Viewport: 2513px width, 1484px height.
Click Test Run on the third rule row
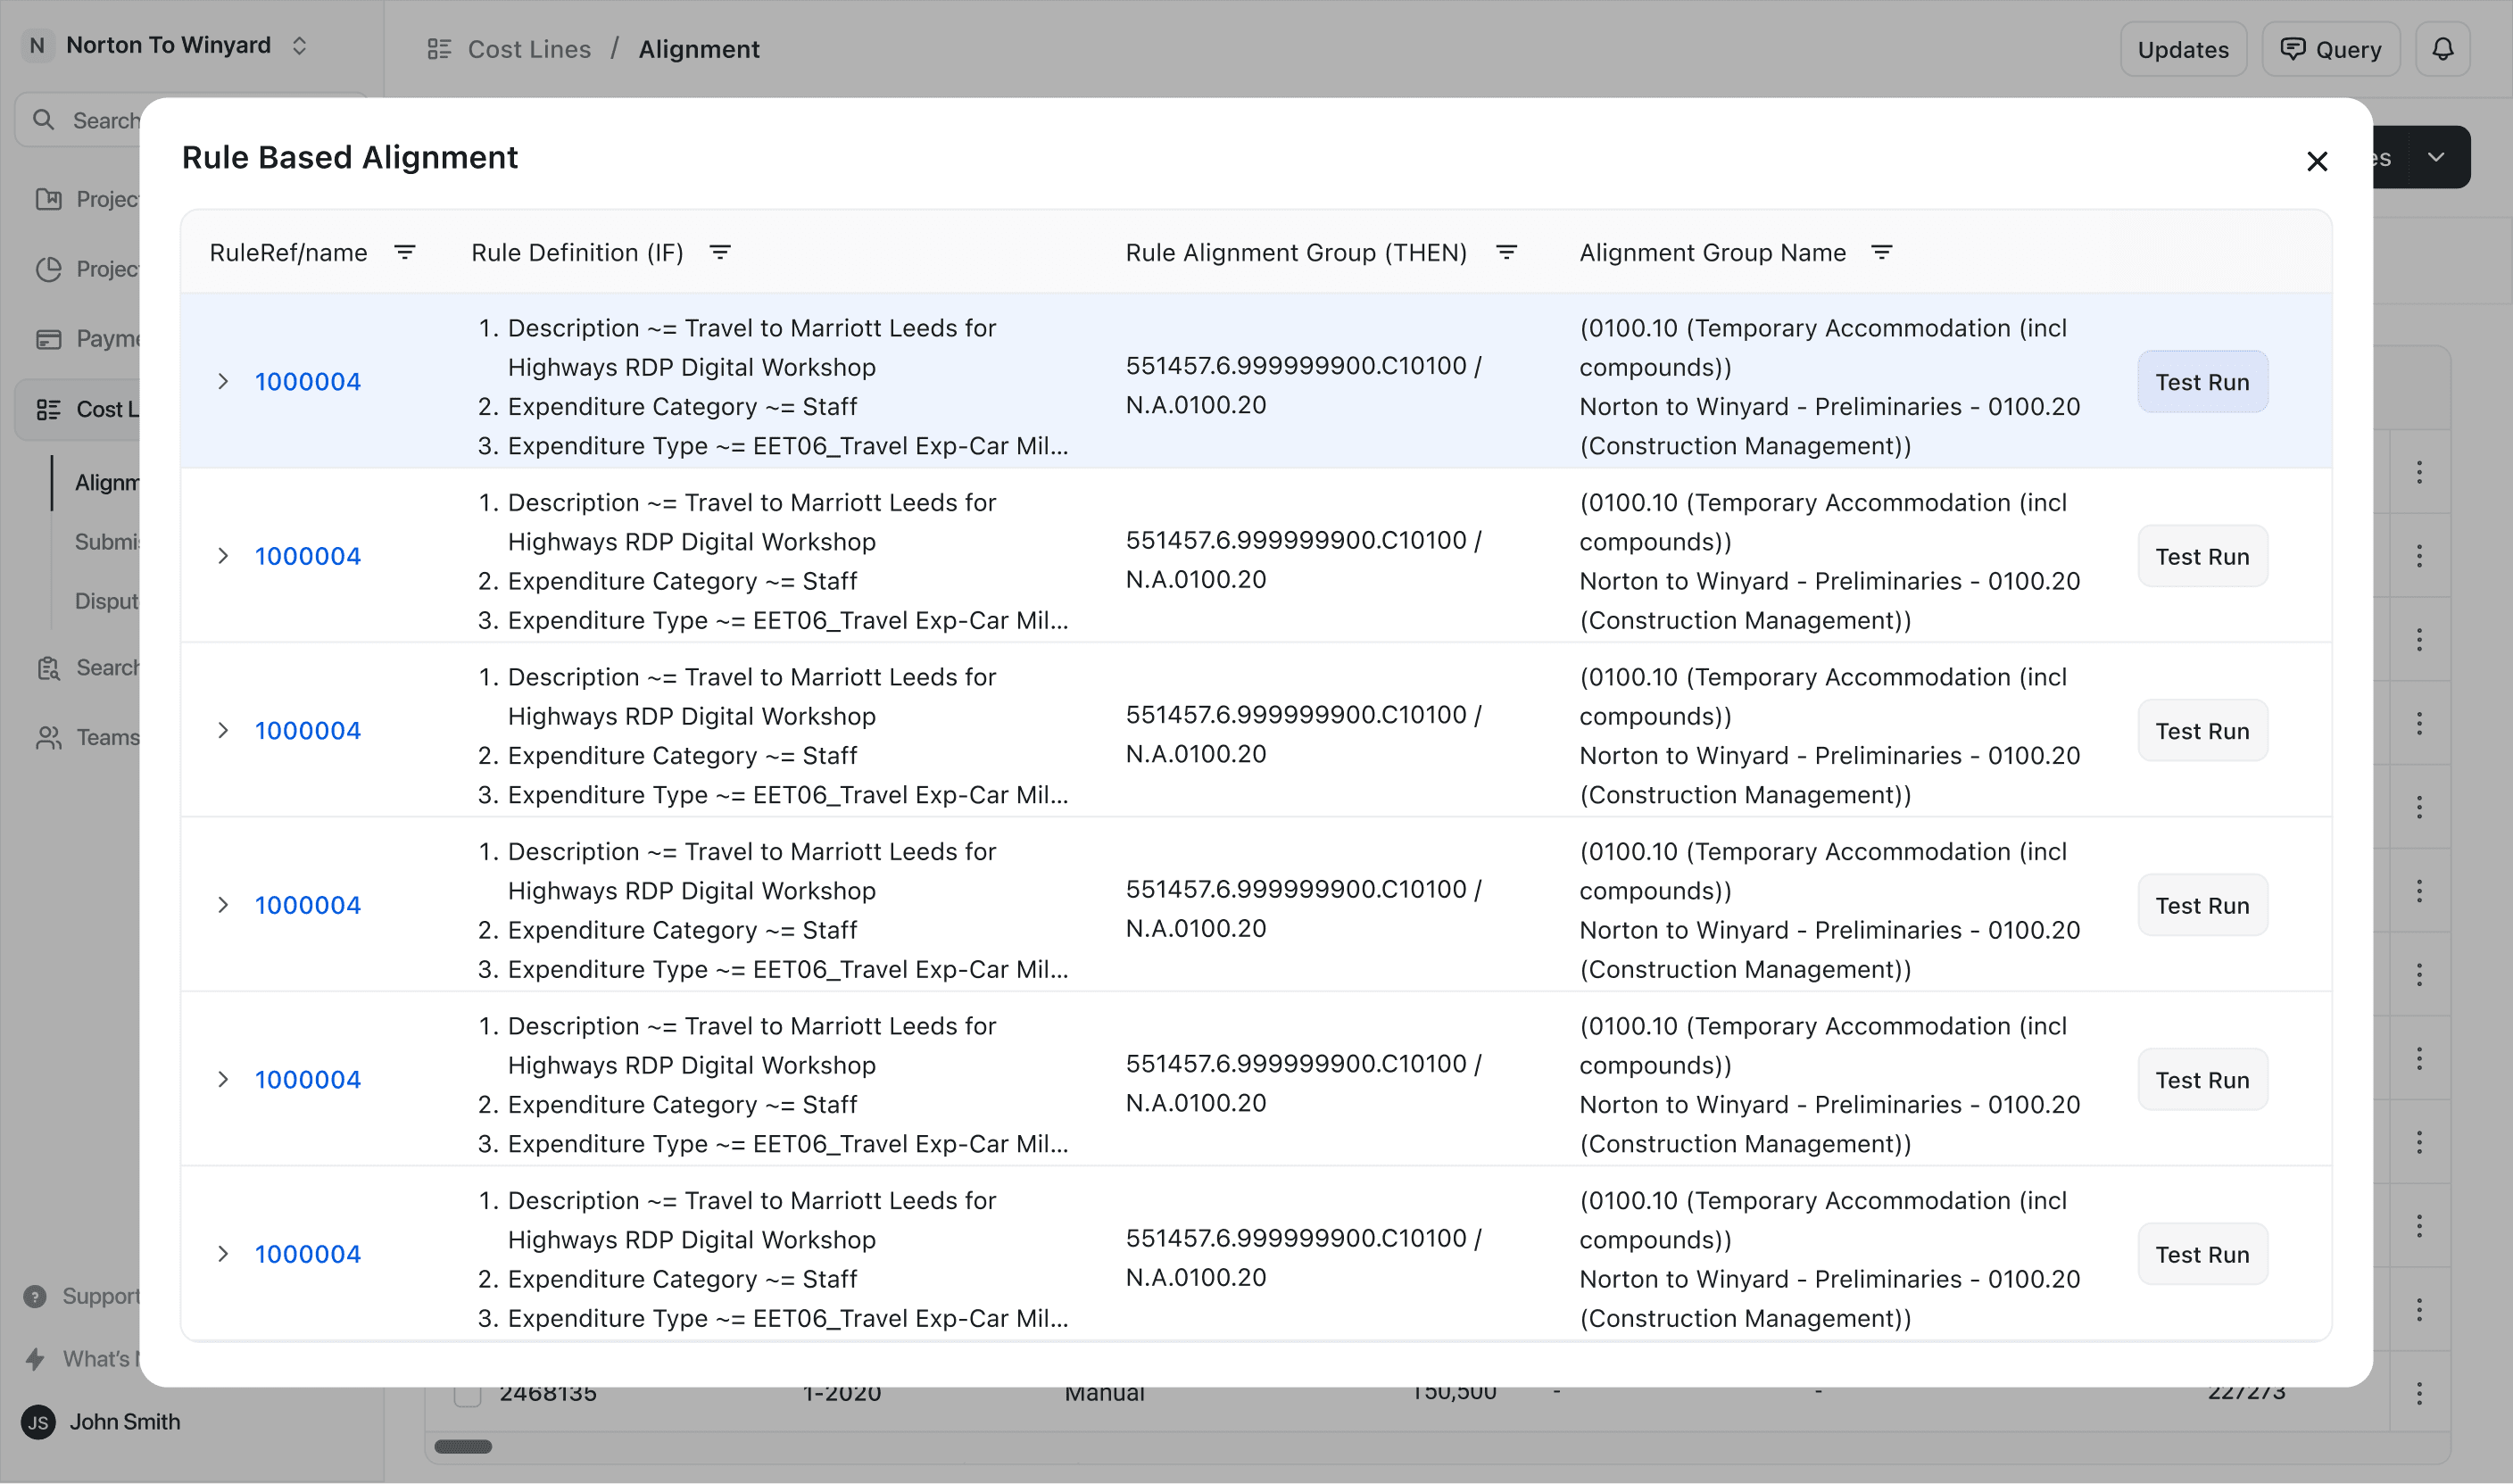pyautogui.click(x=2202, y=730)
